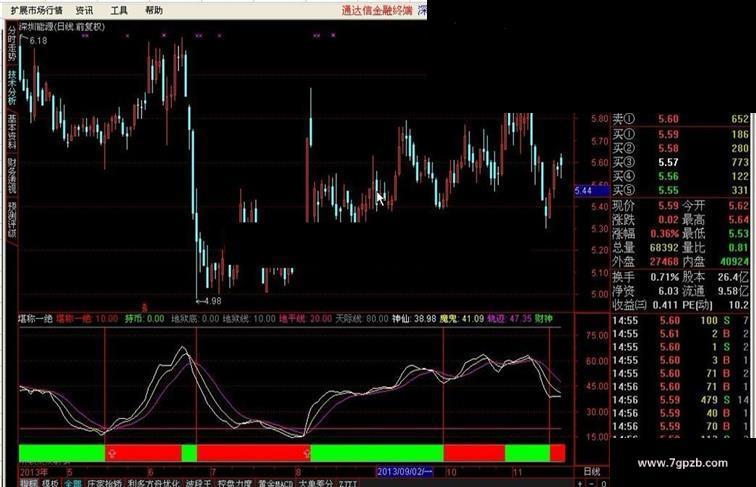Click the 日线 period label
This screenshot has width=756, height=487.
point(592,472)
